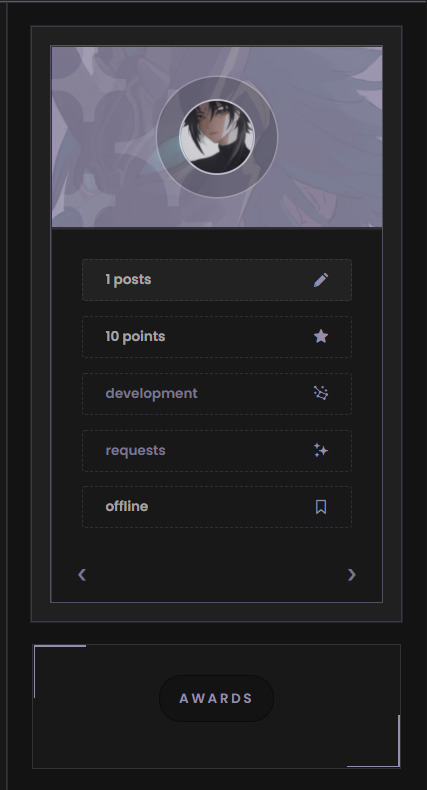Open the requests link

135,450
